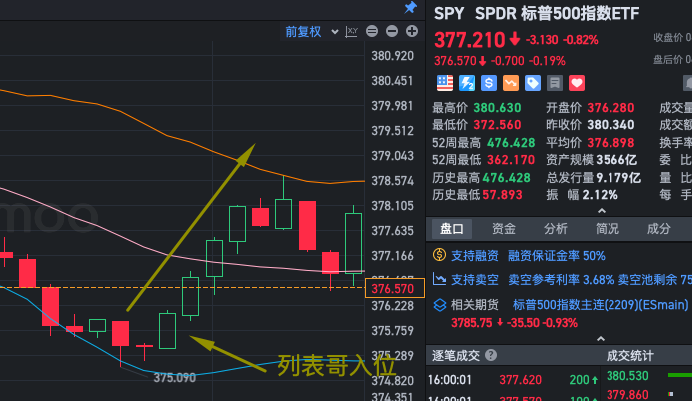Click the 资产规模 3566亿 value
The image size is (692, 401).
[617, 160]
